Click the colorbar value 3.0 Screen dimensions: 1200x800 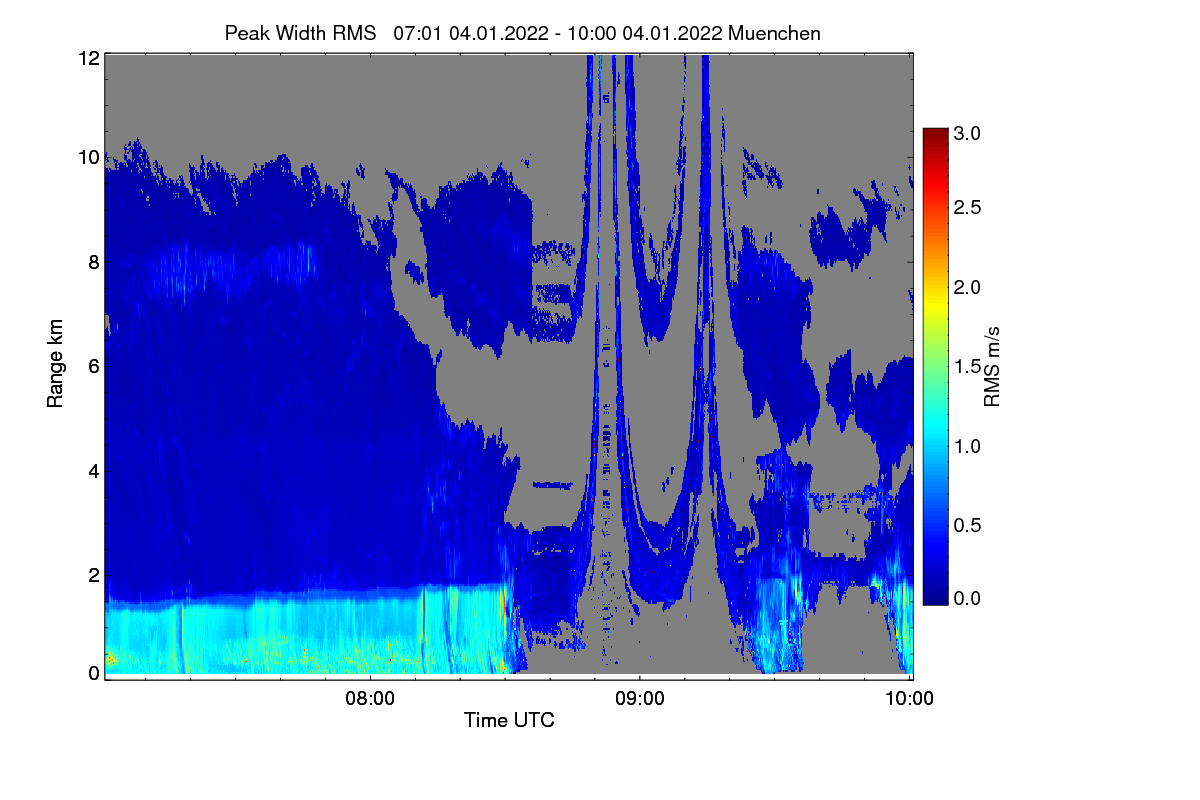pos(967,133)
